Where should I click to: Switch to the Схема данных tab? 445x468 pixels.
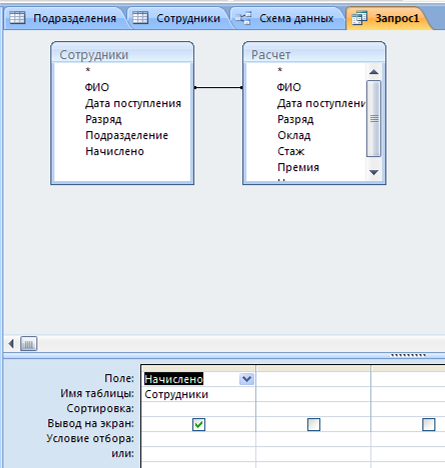point(287,18)
